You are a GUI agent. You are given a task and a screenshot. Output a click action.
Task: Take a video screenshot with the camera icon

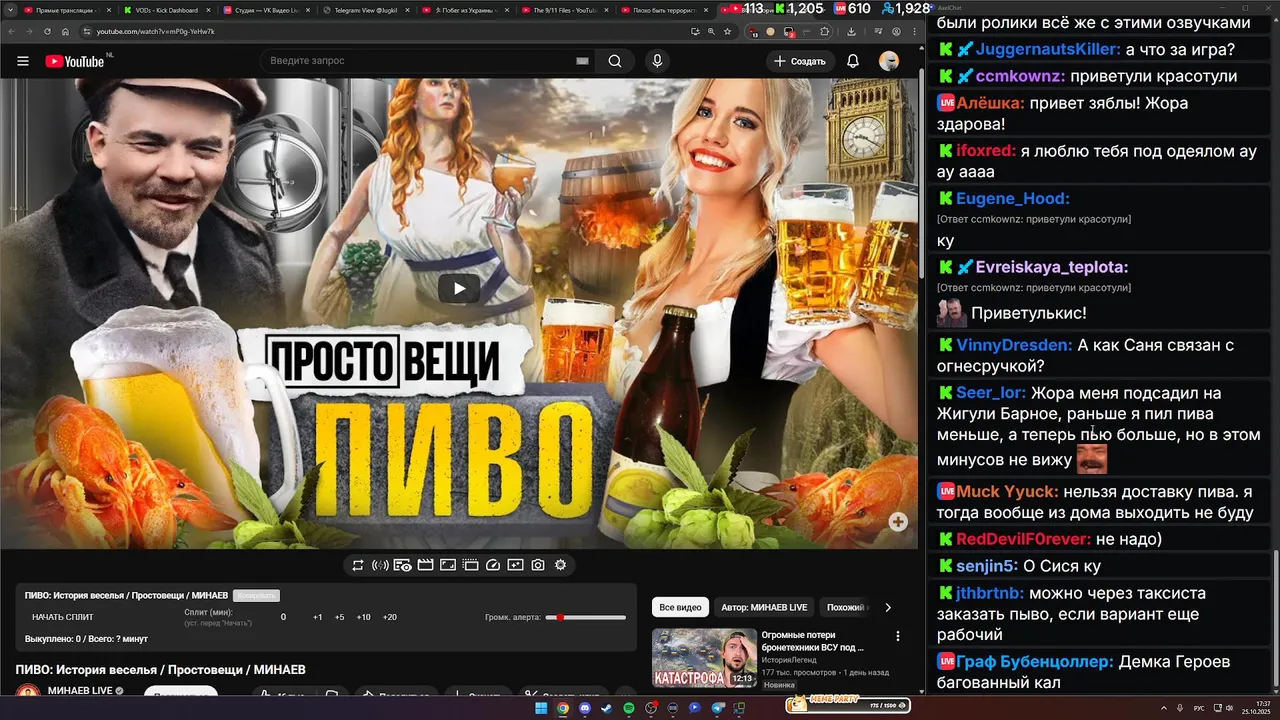[538, 565]
